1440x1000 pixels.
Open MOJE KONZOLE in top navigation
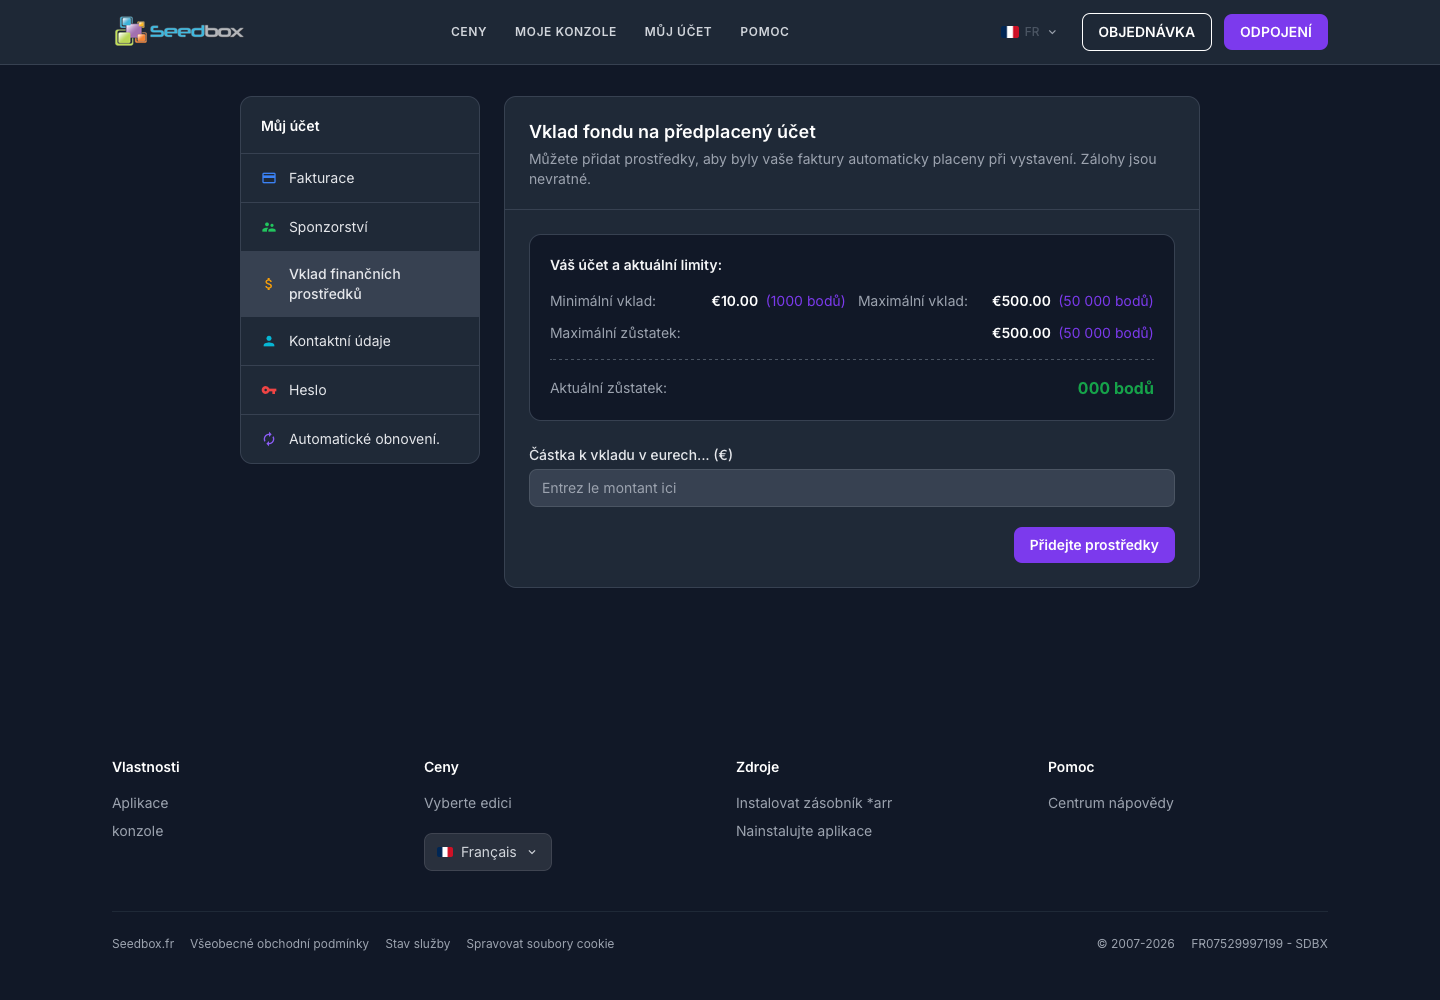point(566,32)
